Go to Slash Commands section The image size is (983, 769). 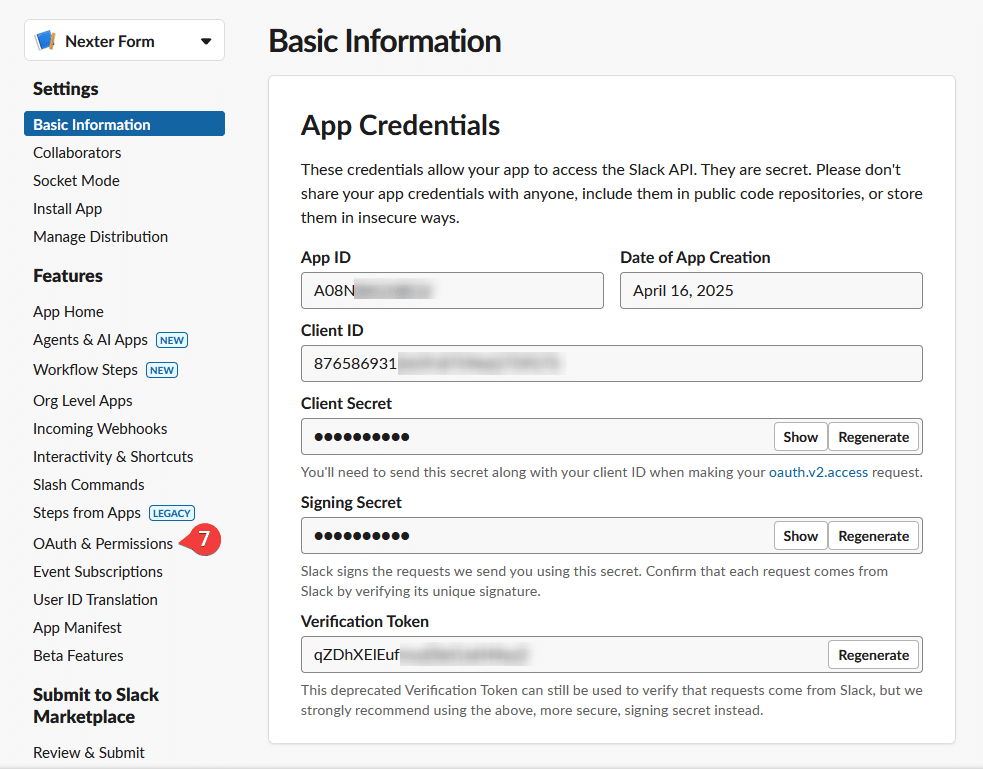coord(88,484)
